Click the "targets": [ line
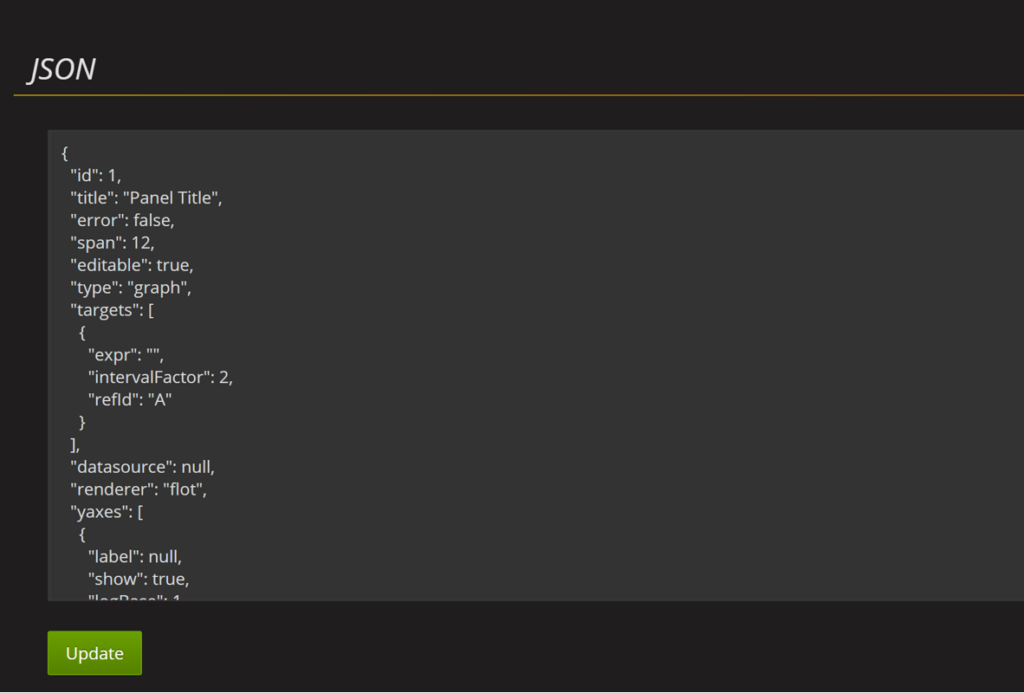Viewport: 1024px width, 693px height. pos(112,310)
